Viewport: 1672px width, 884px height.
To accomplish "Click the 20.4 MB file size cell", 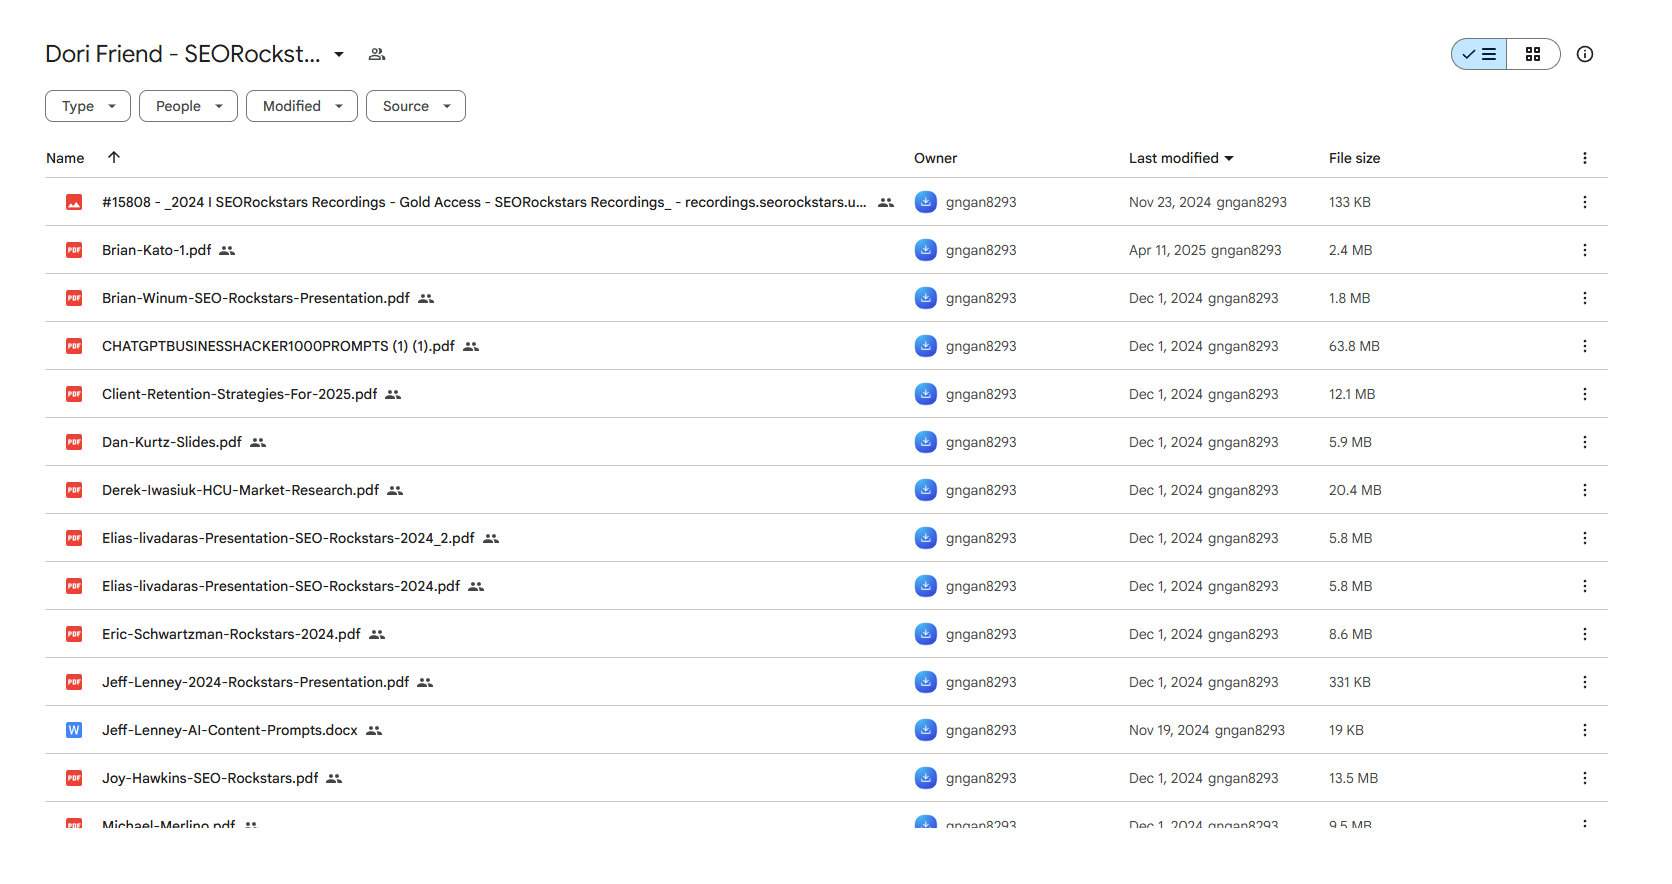I will coord(1355,490).
